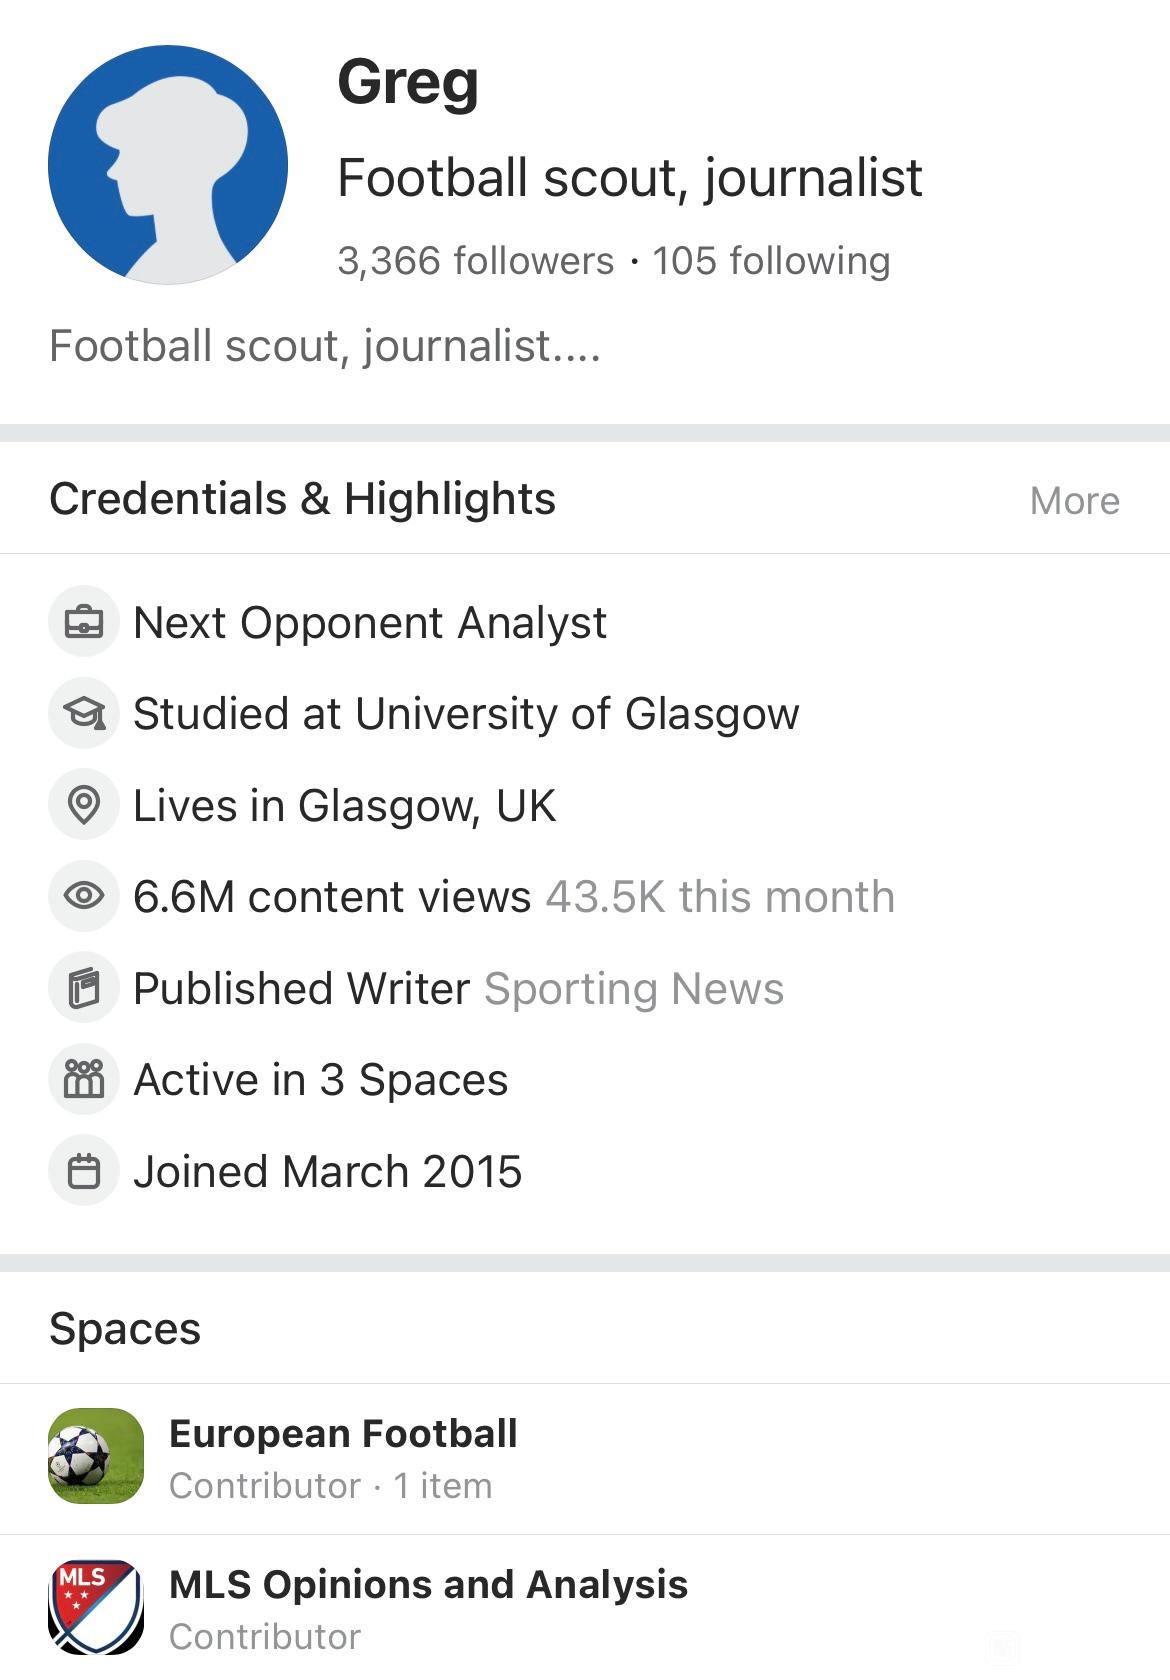Click the Published Writer book icon
This screenshot has height=1680, width=1170.
click(84, 988)
